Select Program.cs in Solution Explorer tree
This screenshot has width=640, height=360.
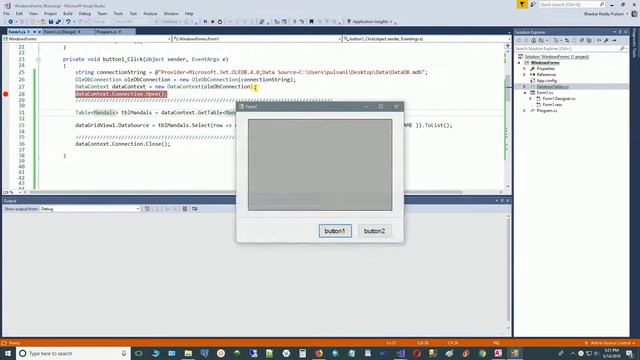coord(547,111)
